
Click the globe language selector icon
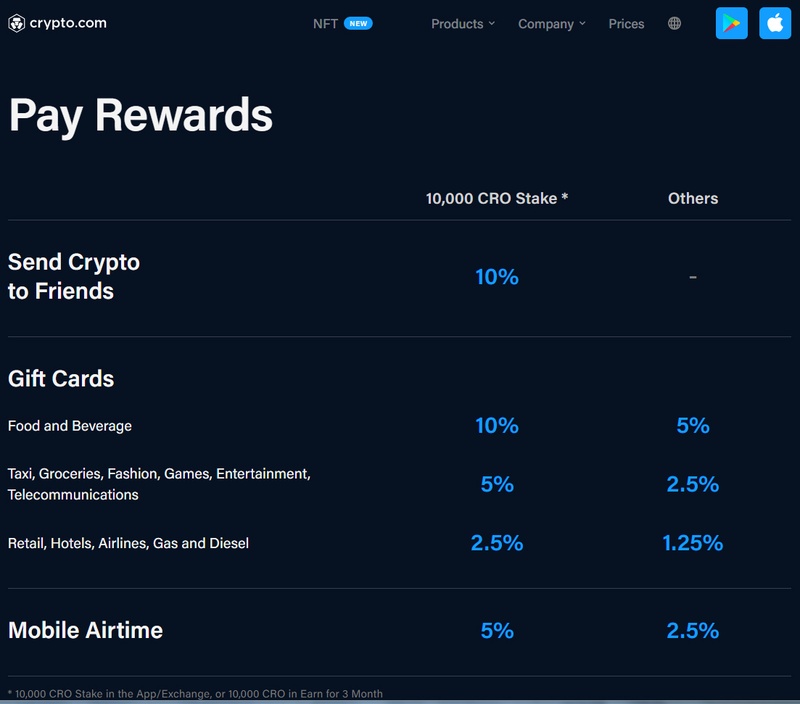pyautogui.click(x=674, y=23)
